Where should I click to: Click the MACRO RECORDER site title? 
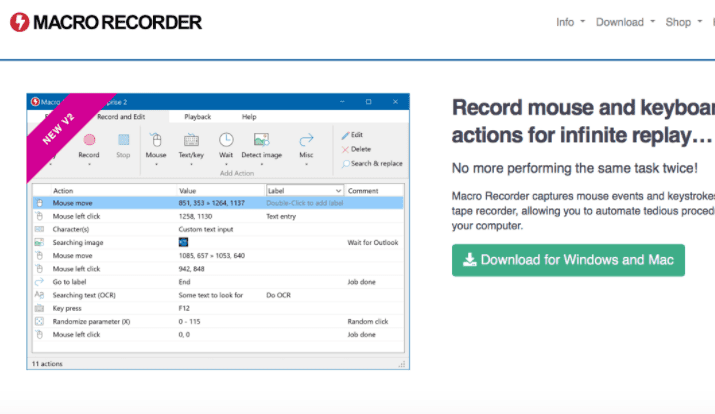coord(117,22)
